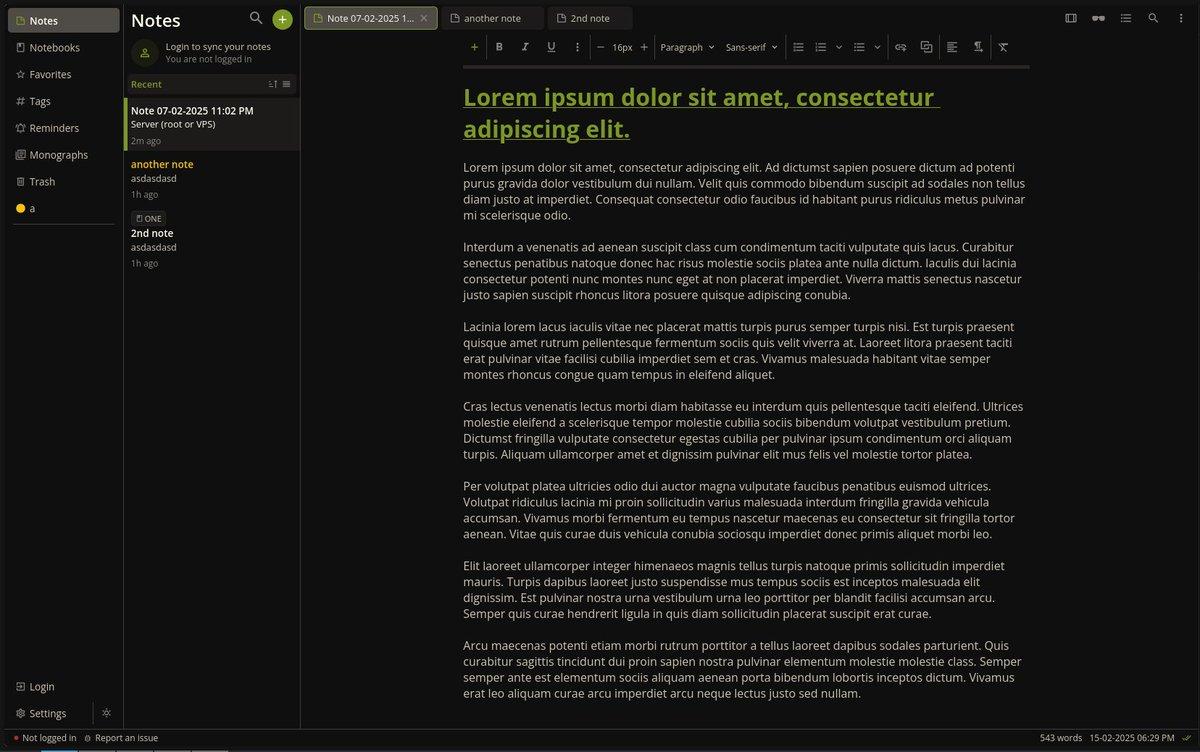Expand bullet list style options

coord(877,47)
